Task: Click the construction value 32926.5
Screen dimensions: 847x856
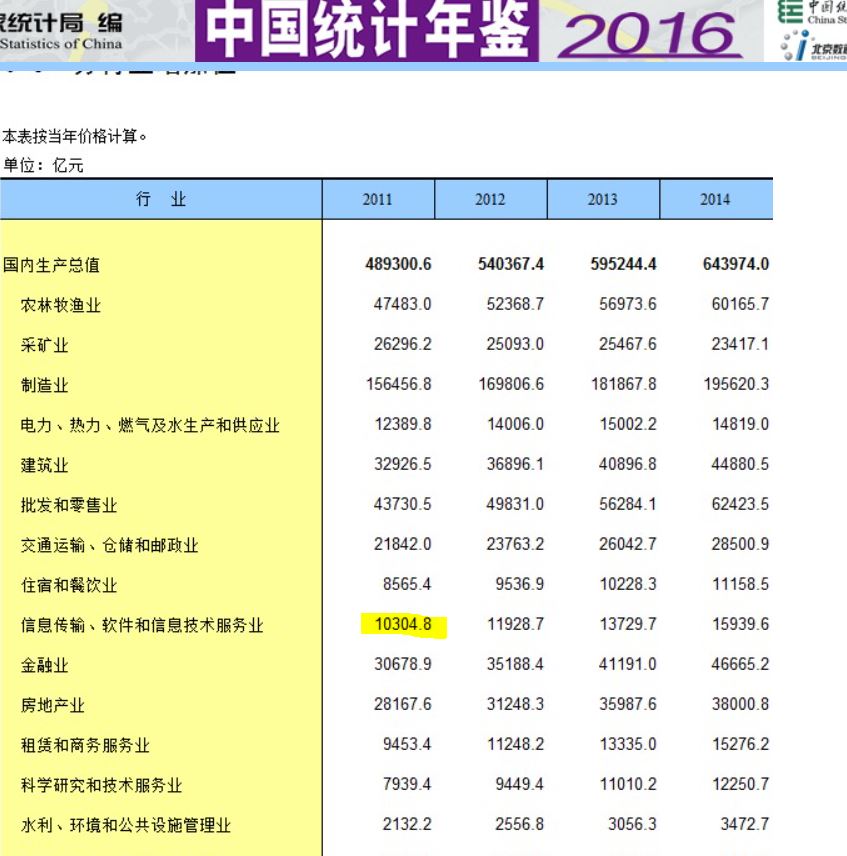Action: pyautogui.click(x=402, y=464)
